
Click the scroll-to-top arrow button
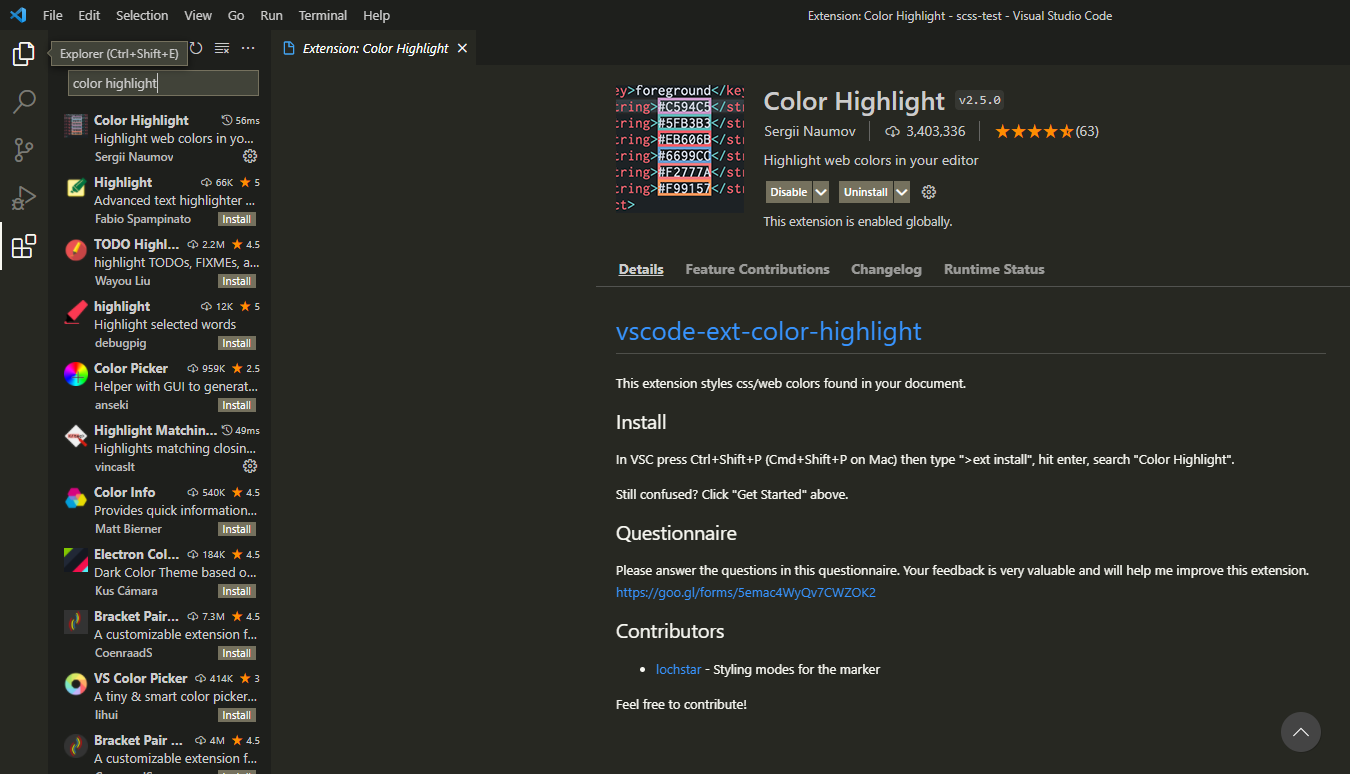1300,732
